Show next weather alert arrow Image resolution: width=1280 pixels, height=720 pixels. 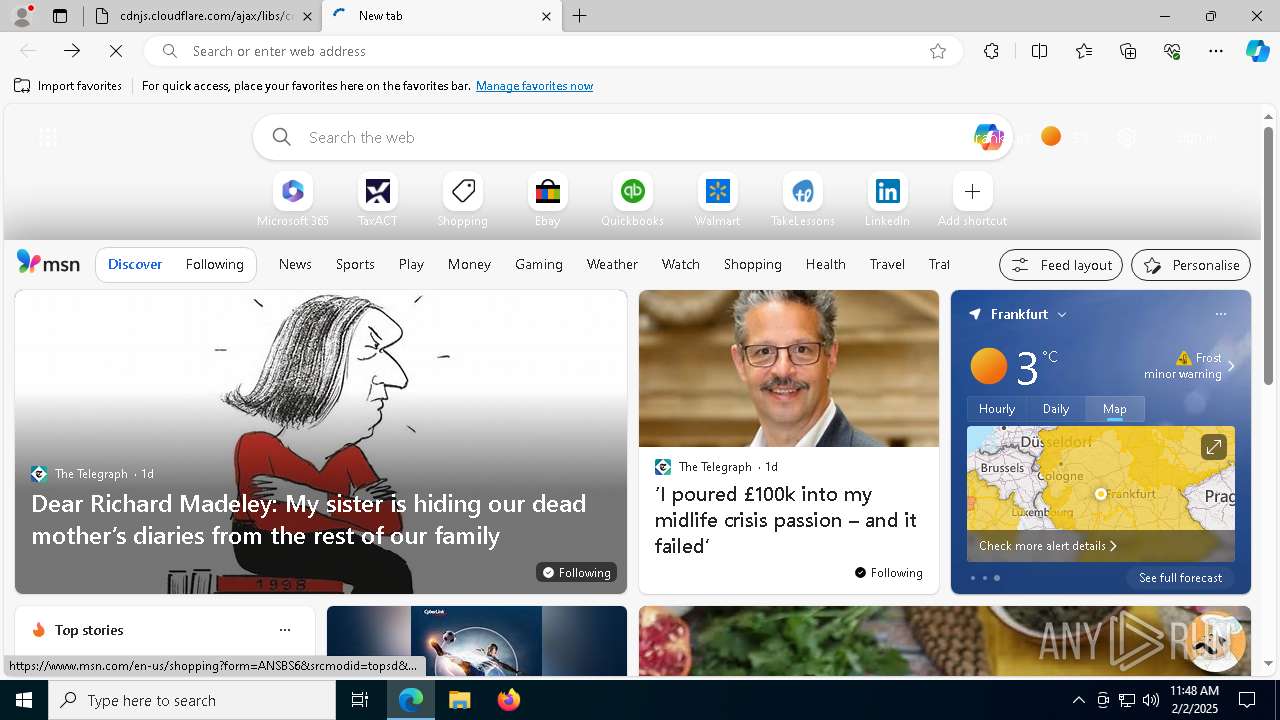tap(1231, 366)
